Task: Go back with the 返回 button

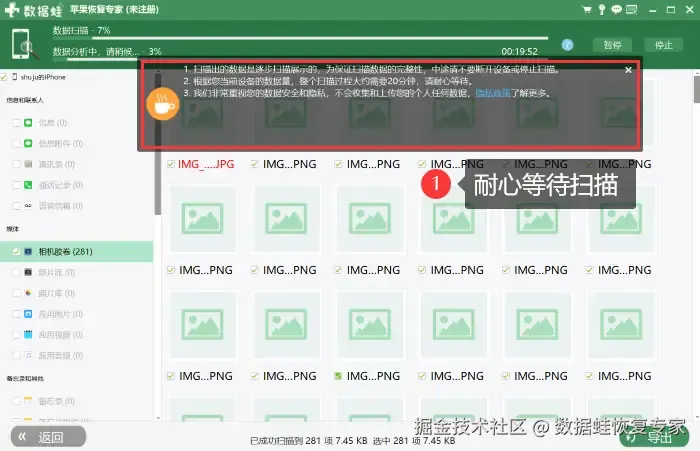Action: tap(48, 437)
